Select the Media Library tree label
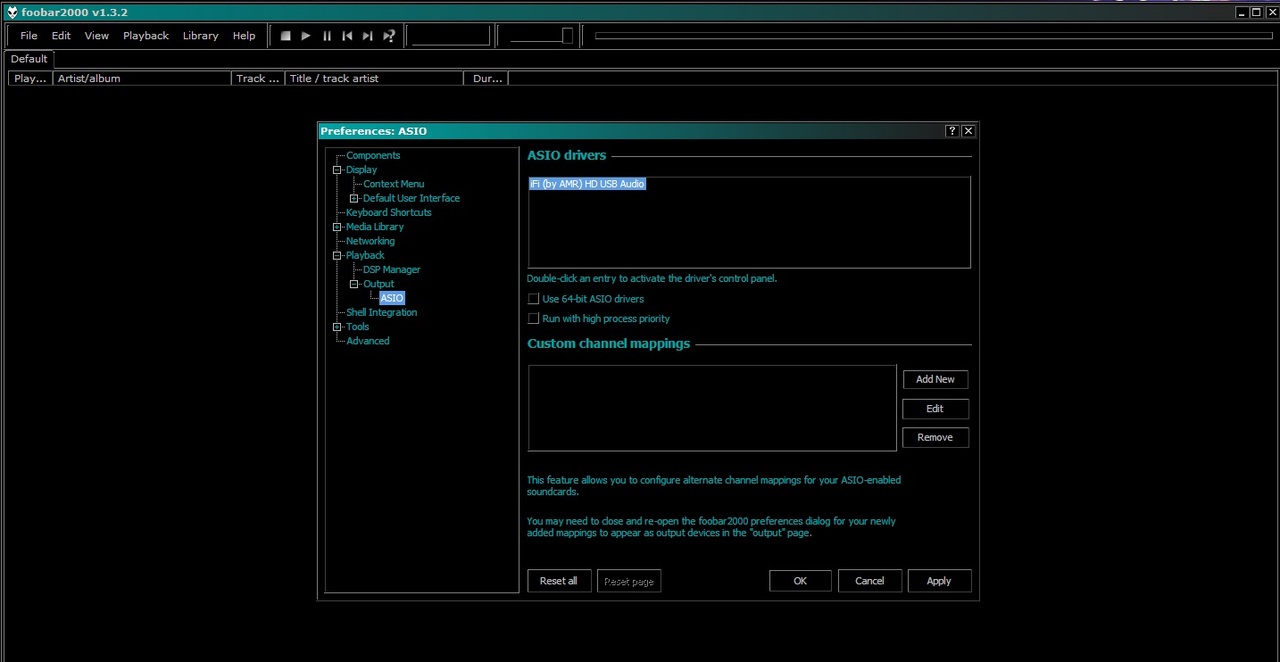This screenshot has width=1280, height=662. pyautogui.click(x=375, y=227)
